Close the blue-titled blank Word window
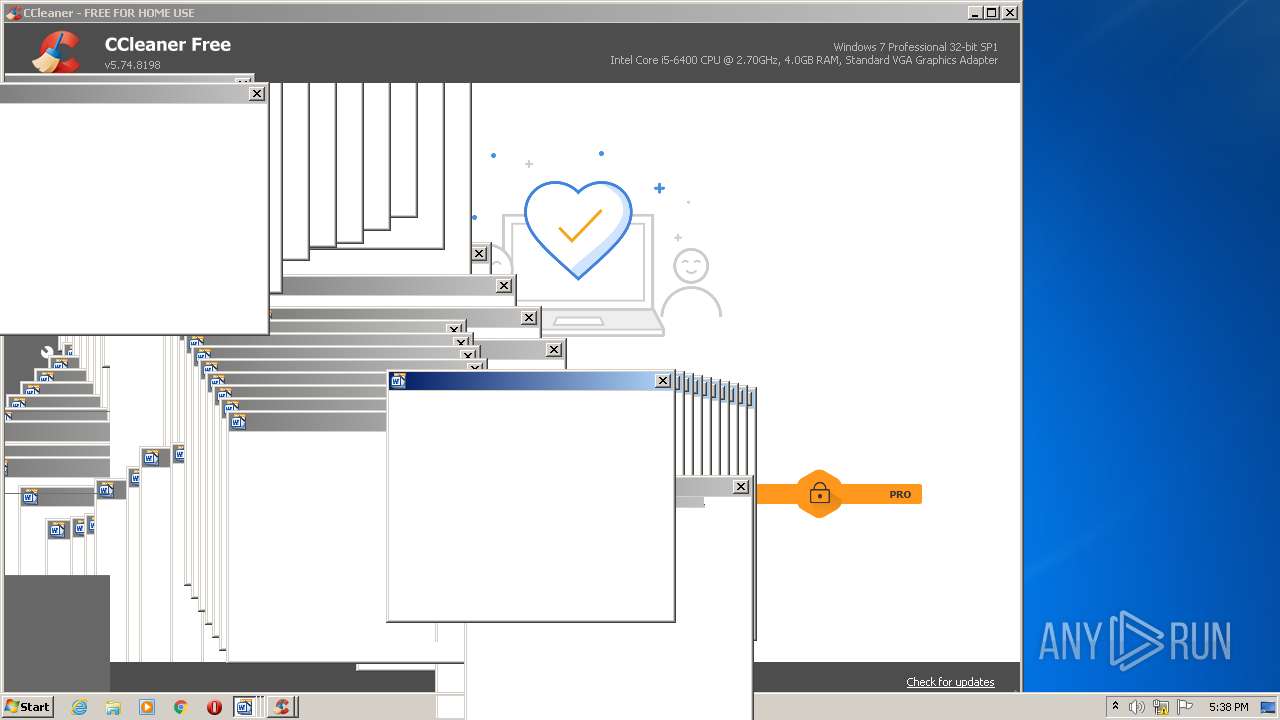Screen dimensions: 1280x720 [x=662, y=381]
